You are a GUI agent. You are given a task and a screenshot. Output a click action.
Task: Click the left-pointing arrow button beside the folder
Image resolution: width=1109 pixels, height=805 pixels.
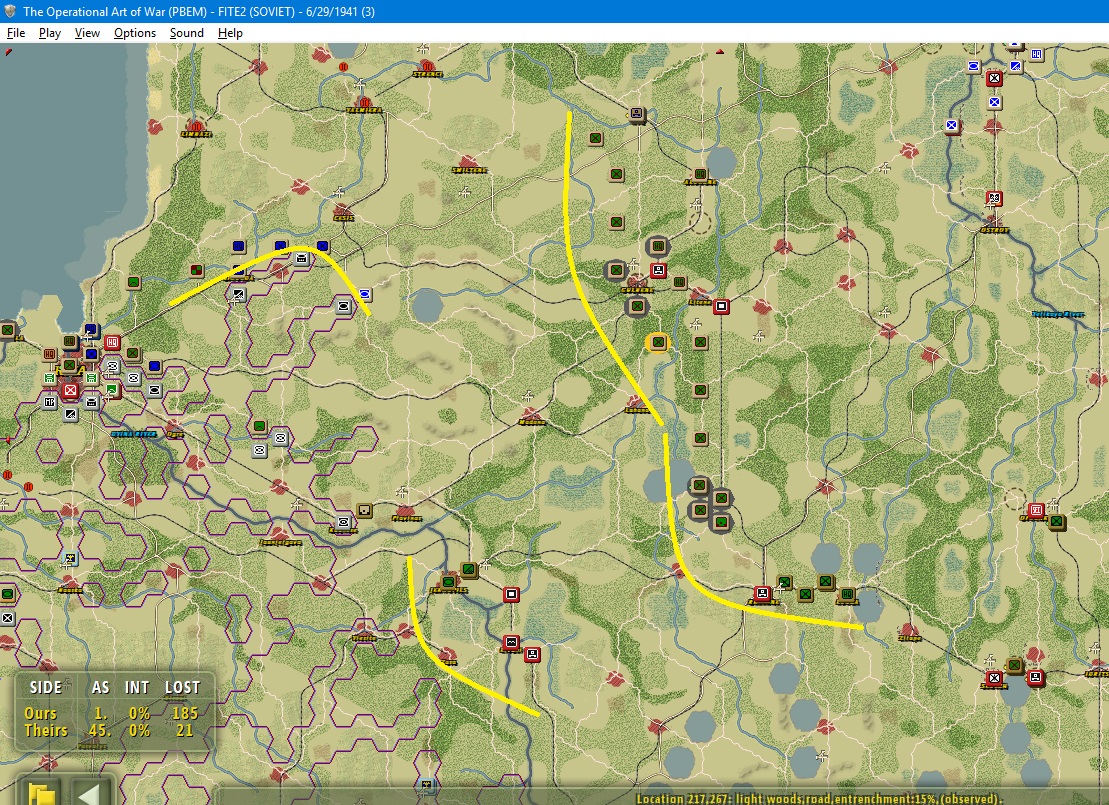pyautogui.click(x=90, y=792)
